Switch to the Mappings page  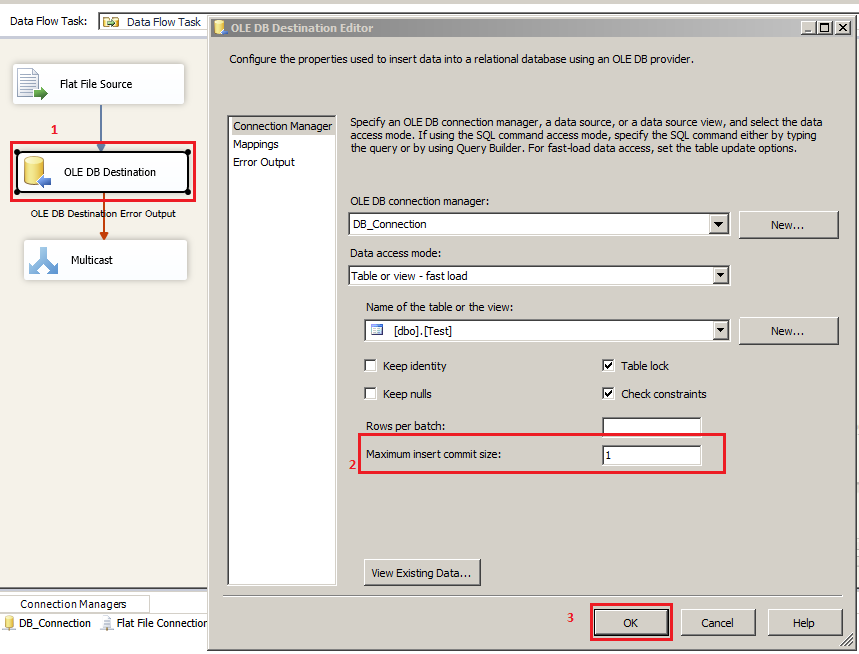tap(254, 143)
